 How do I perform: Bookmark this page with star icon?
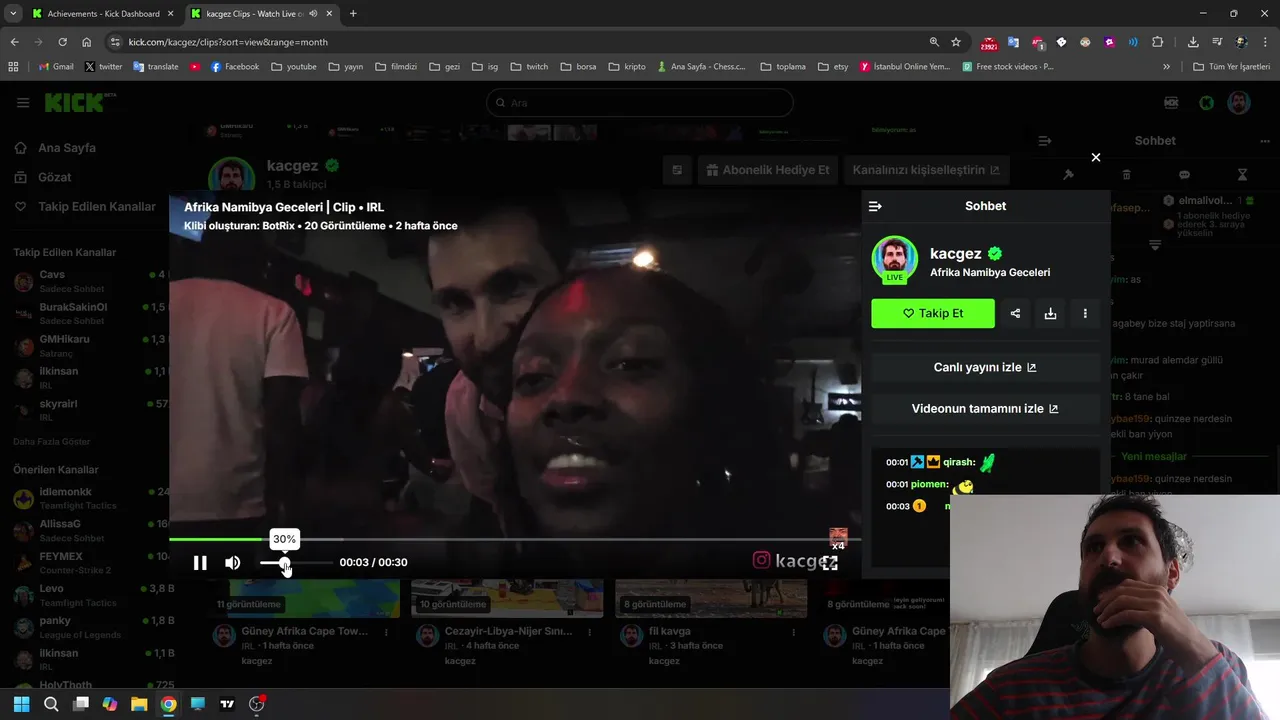(x=956, y=42)
